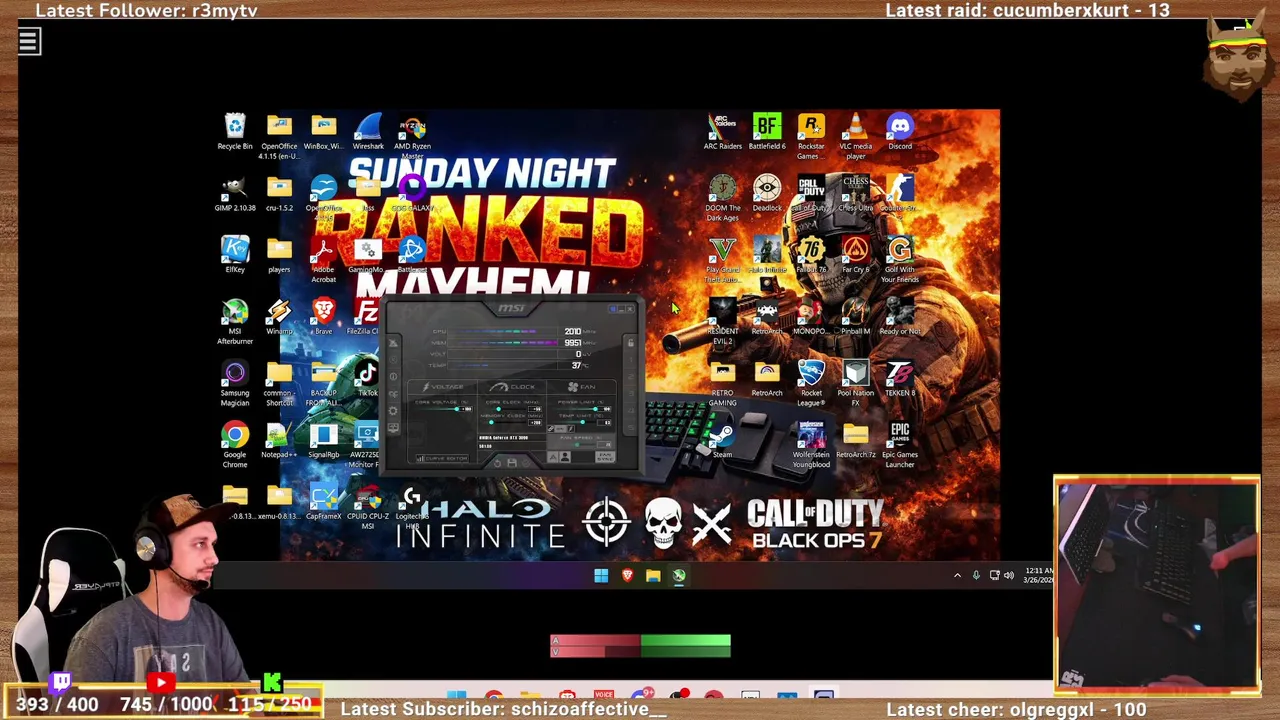This screenshot has height=720, width=1280.
Task: Show hidden system tray icons
Action: tap(957, 575)
